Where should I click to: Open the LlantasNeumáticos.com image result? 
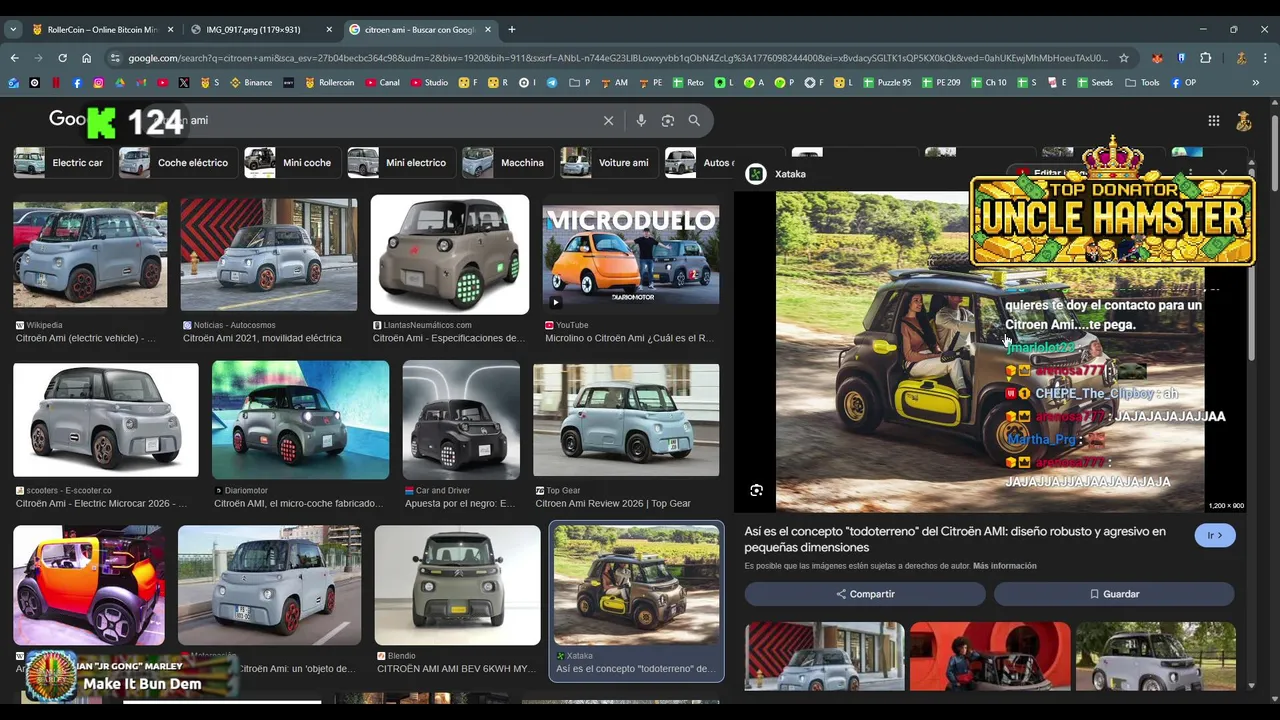click(450, 255)
